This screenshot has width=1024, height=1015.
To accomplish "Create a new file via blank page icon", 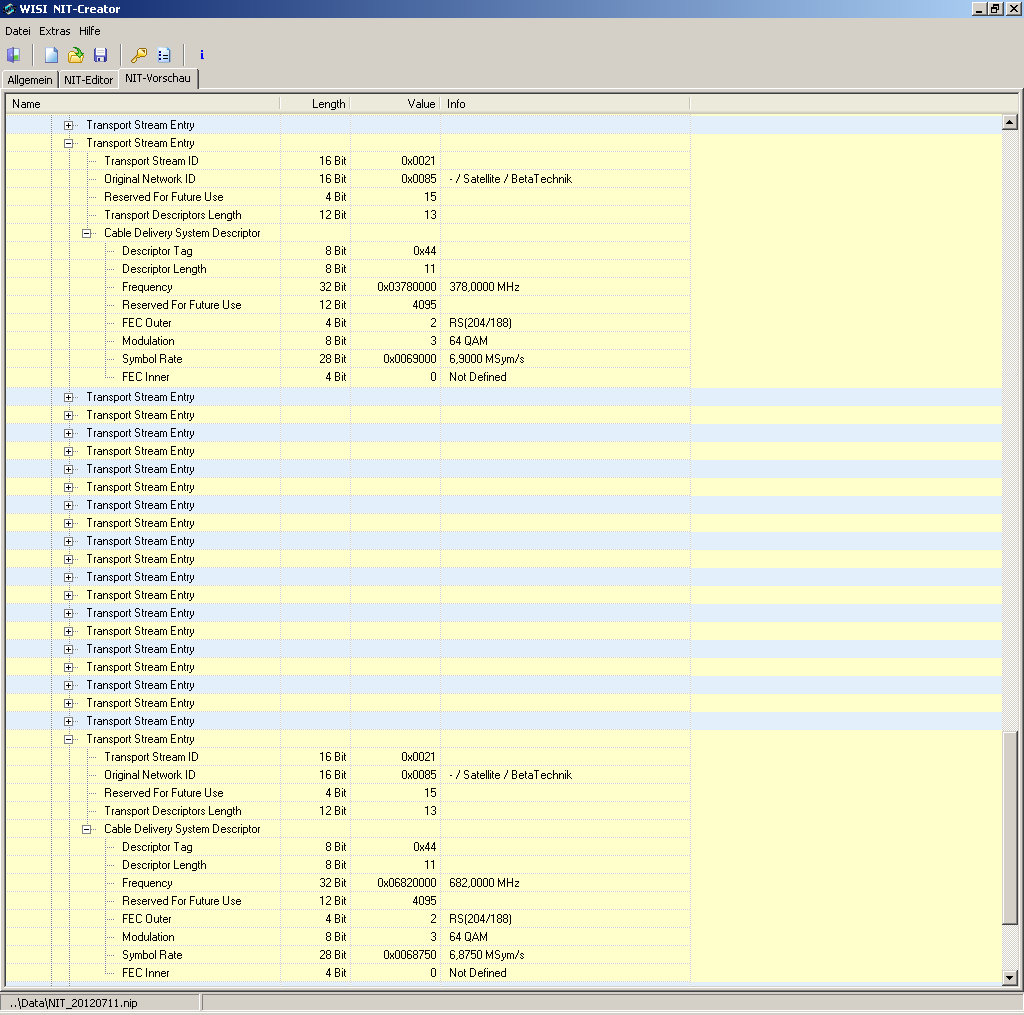I will click(51, 55).
